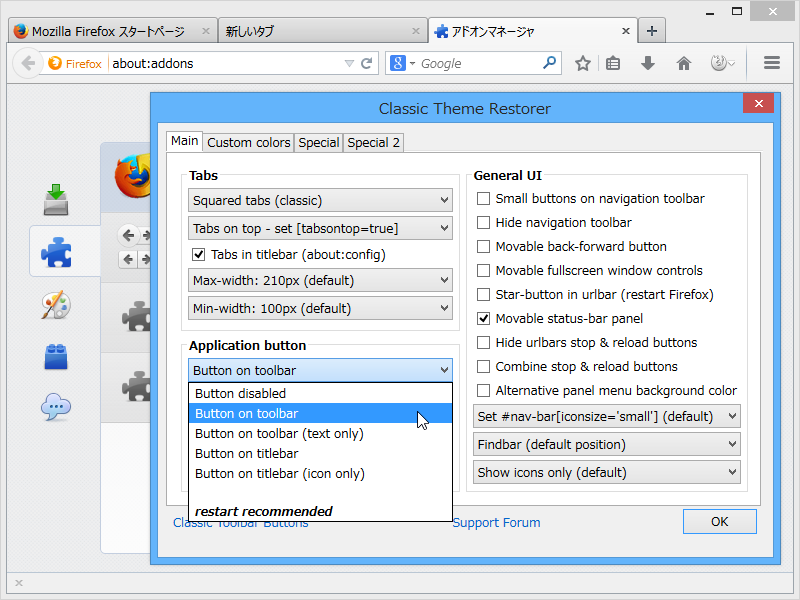Open the downloads arrow icon
The height and width of the screenshot is (600, 800).
[647, 63]
